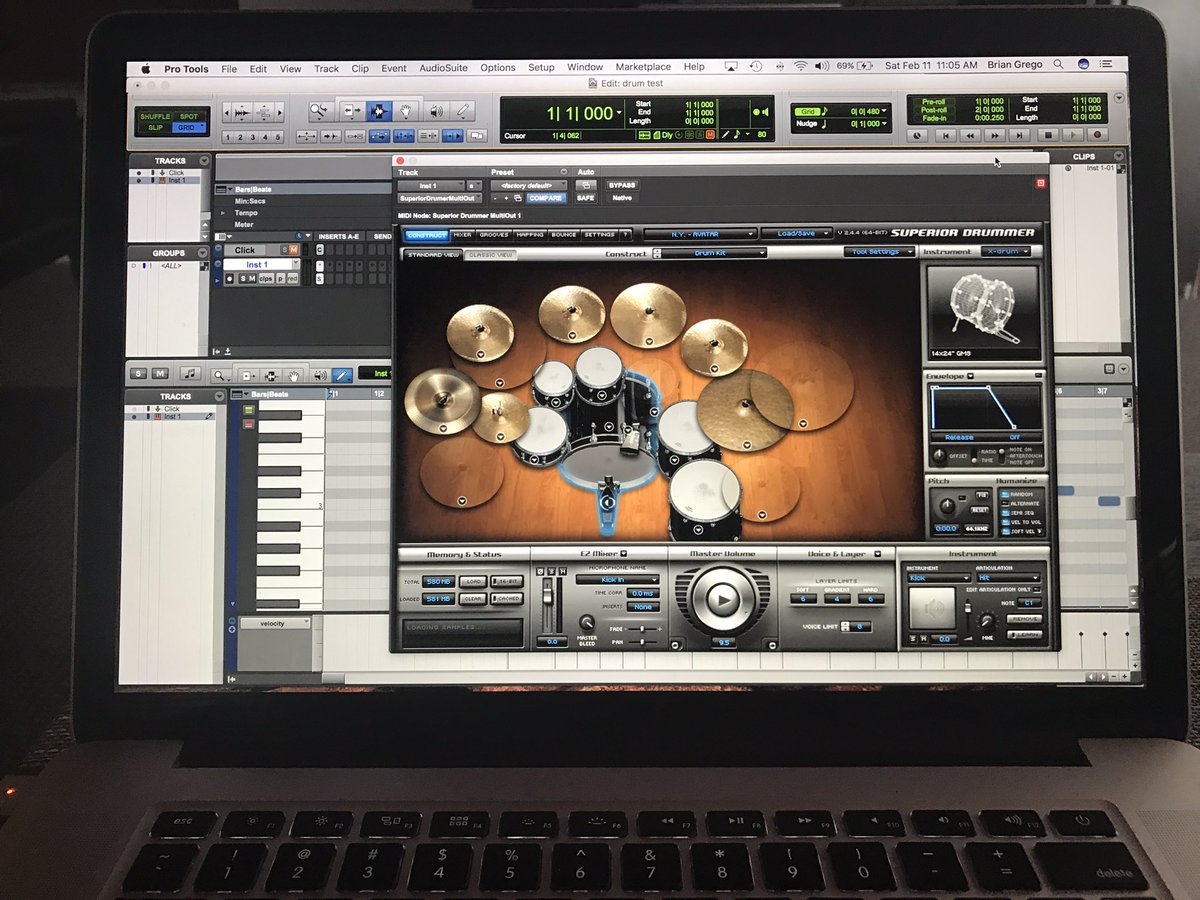Viewport: 1200px width, 900px height.
Task: Mute Inst 1 track with M button
Action: (x=251, y=278)
